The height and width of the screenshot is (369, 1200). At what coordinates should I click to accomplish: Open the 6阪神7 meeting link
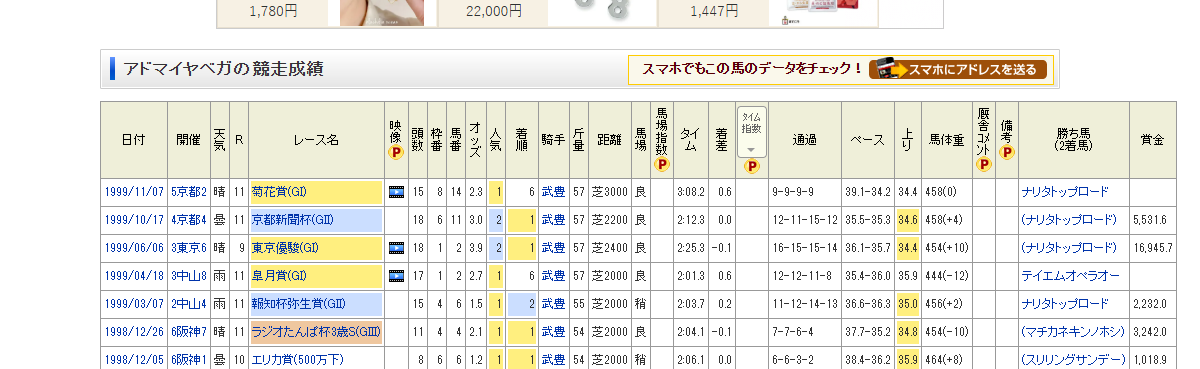tap(188, 331)
